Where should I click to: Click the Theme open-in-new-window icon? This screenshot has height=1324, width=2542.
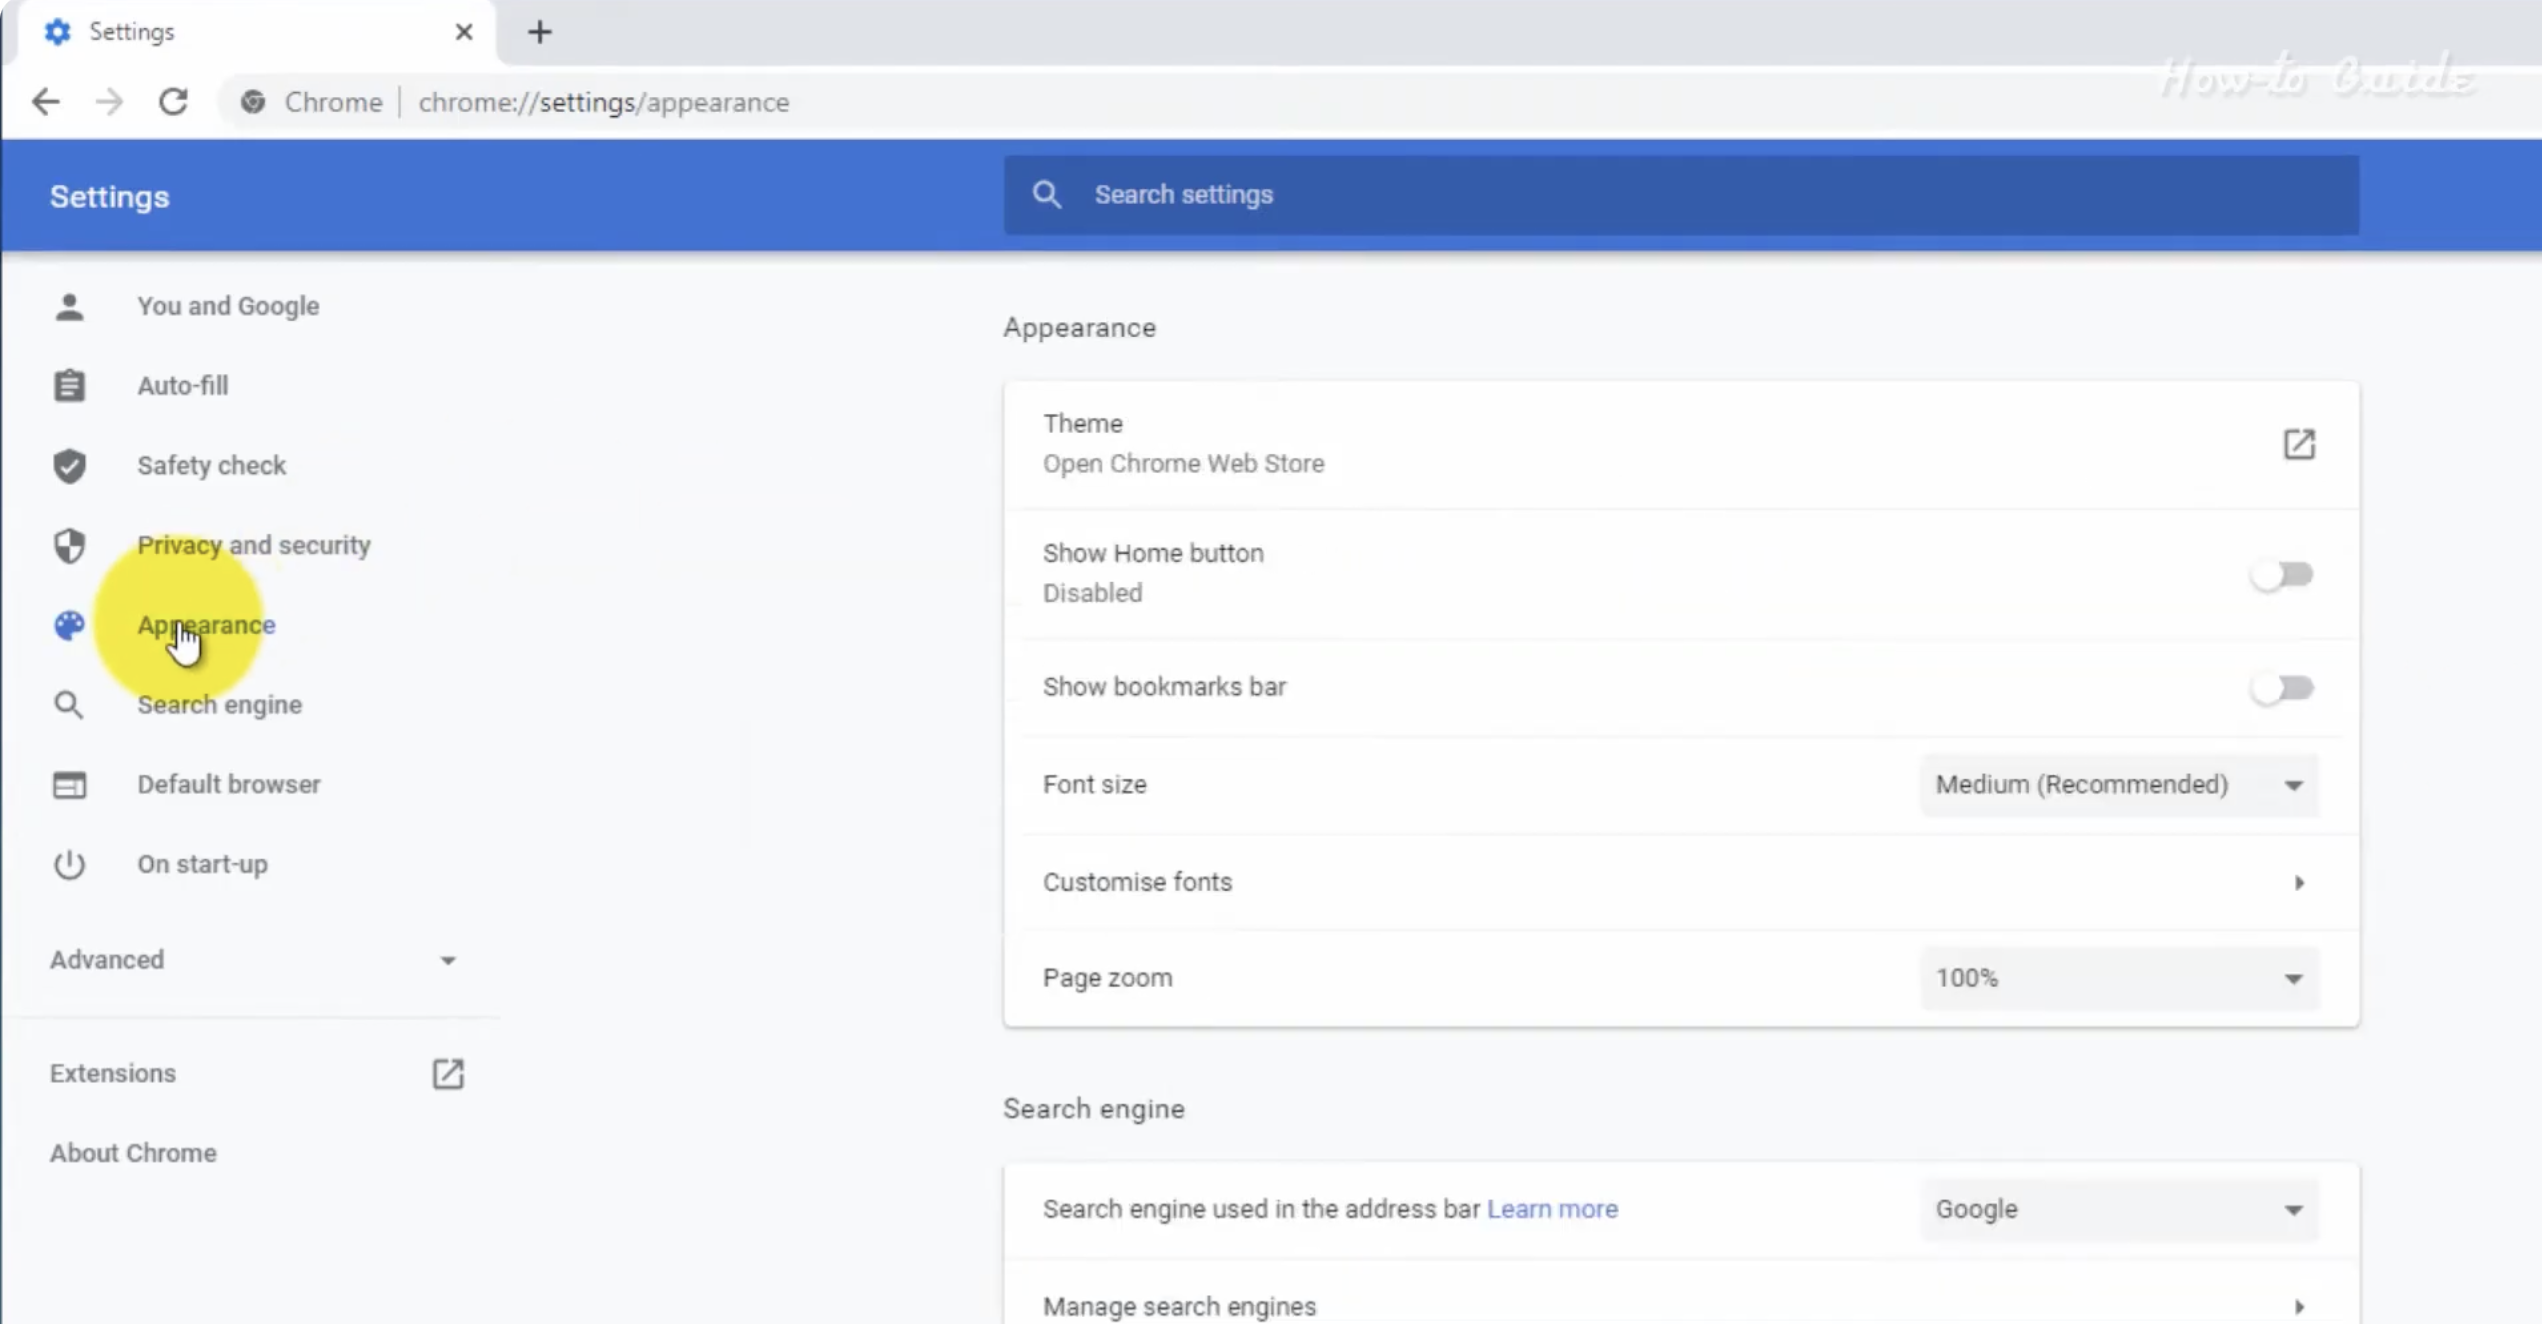point(2298,444)
